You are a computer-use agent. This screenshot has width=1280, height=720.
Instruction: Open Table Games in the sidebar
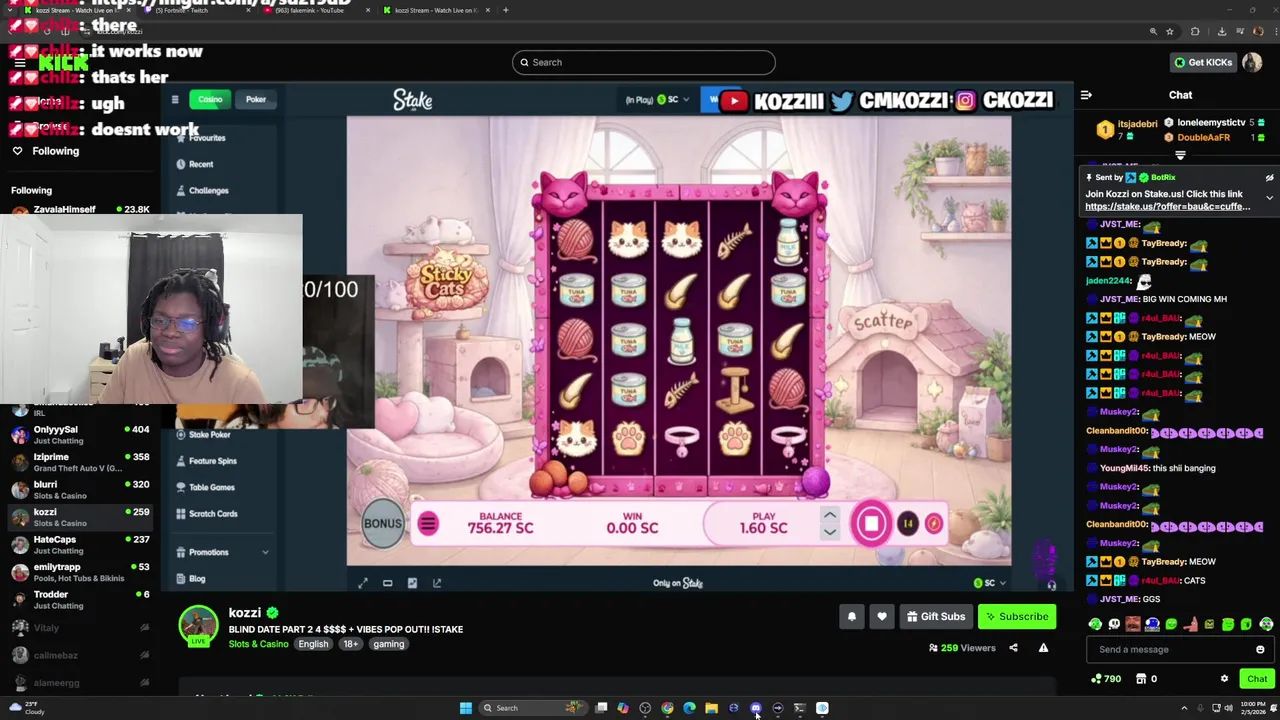(211, 487)
